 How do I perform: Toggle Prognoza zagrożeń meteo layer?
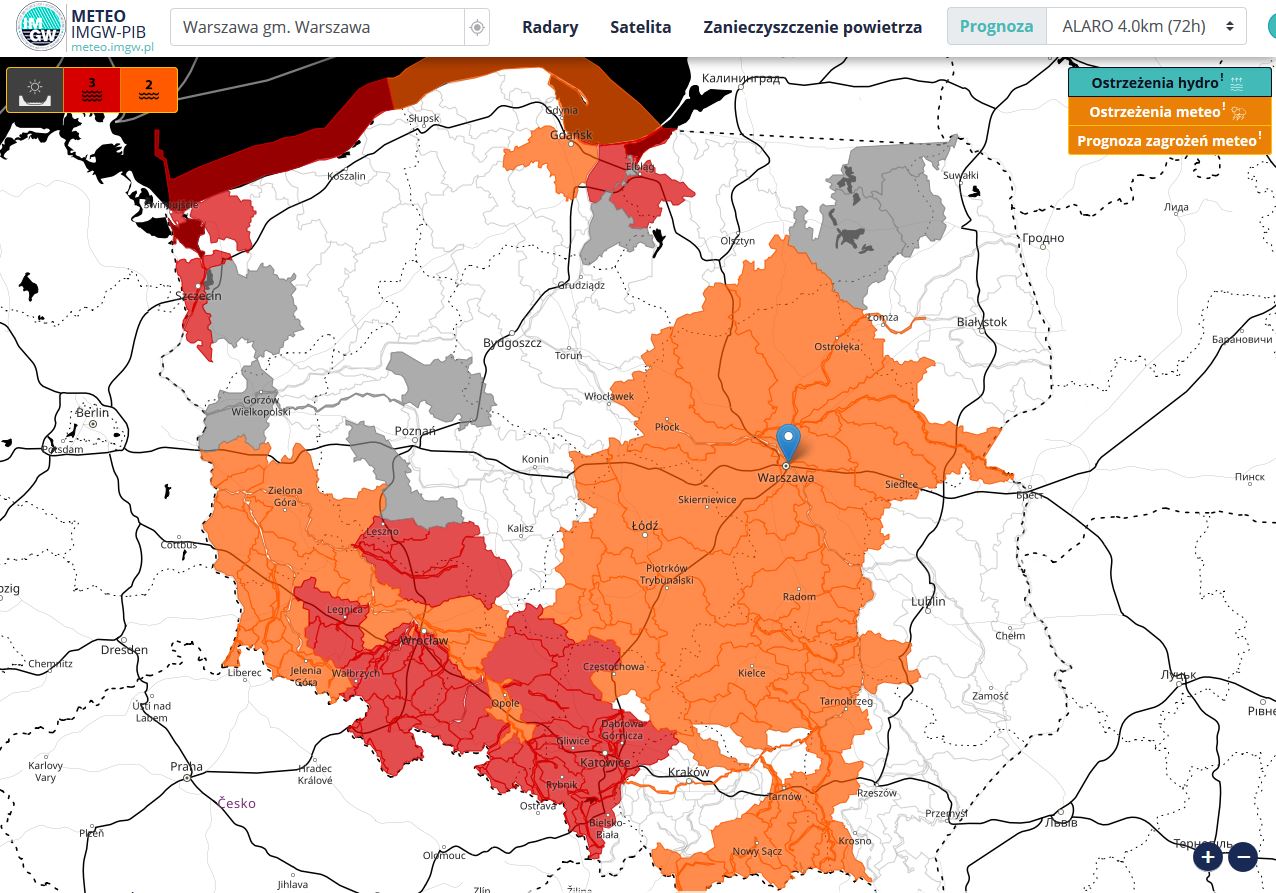tap(1169, 141)
